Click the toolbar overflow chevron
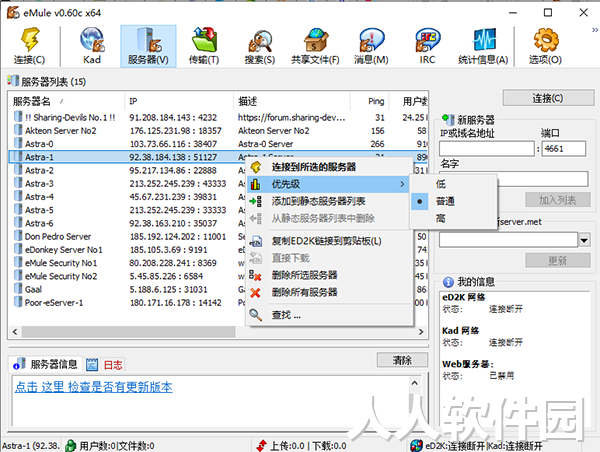 pos(595,29)
